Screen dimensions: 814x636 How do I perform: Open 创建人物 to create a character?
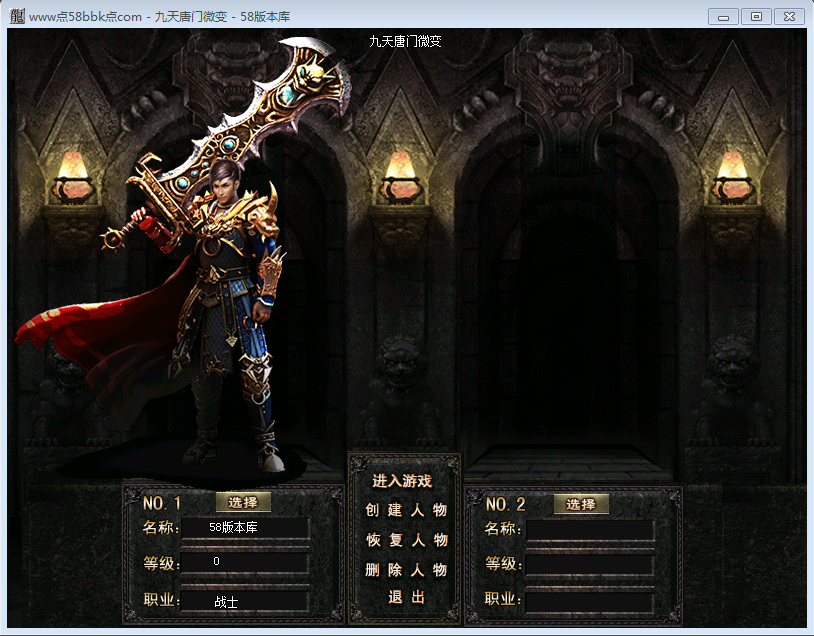tap(405, 510)
